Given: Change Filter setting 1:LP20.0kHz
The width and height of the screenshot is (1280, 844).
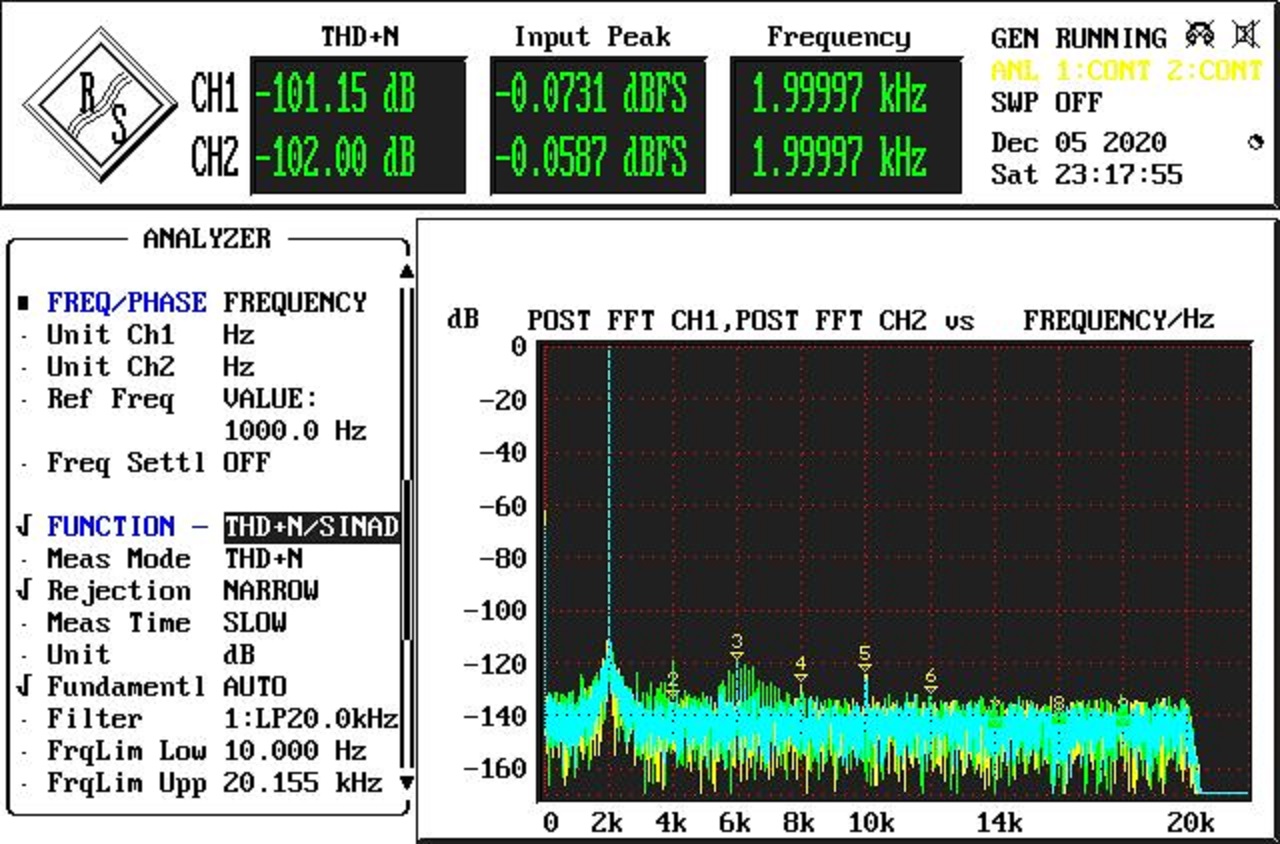Looking at the screenshot, I should click(x=311, y=719).
